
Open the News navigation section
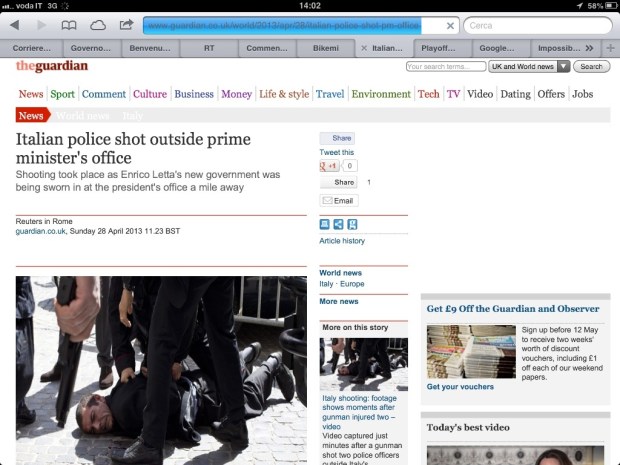31,94
